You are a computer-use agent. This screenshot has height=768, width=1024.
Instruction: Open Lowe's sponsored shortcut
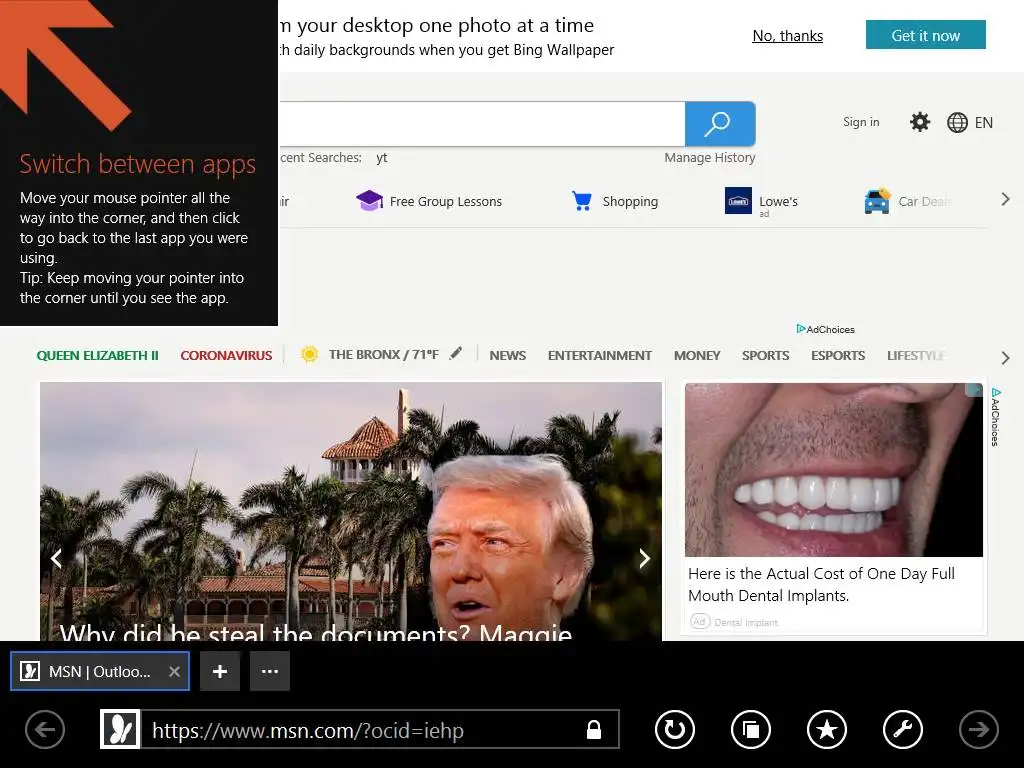[761, 202]
